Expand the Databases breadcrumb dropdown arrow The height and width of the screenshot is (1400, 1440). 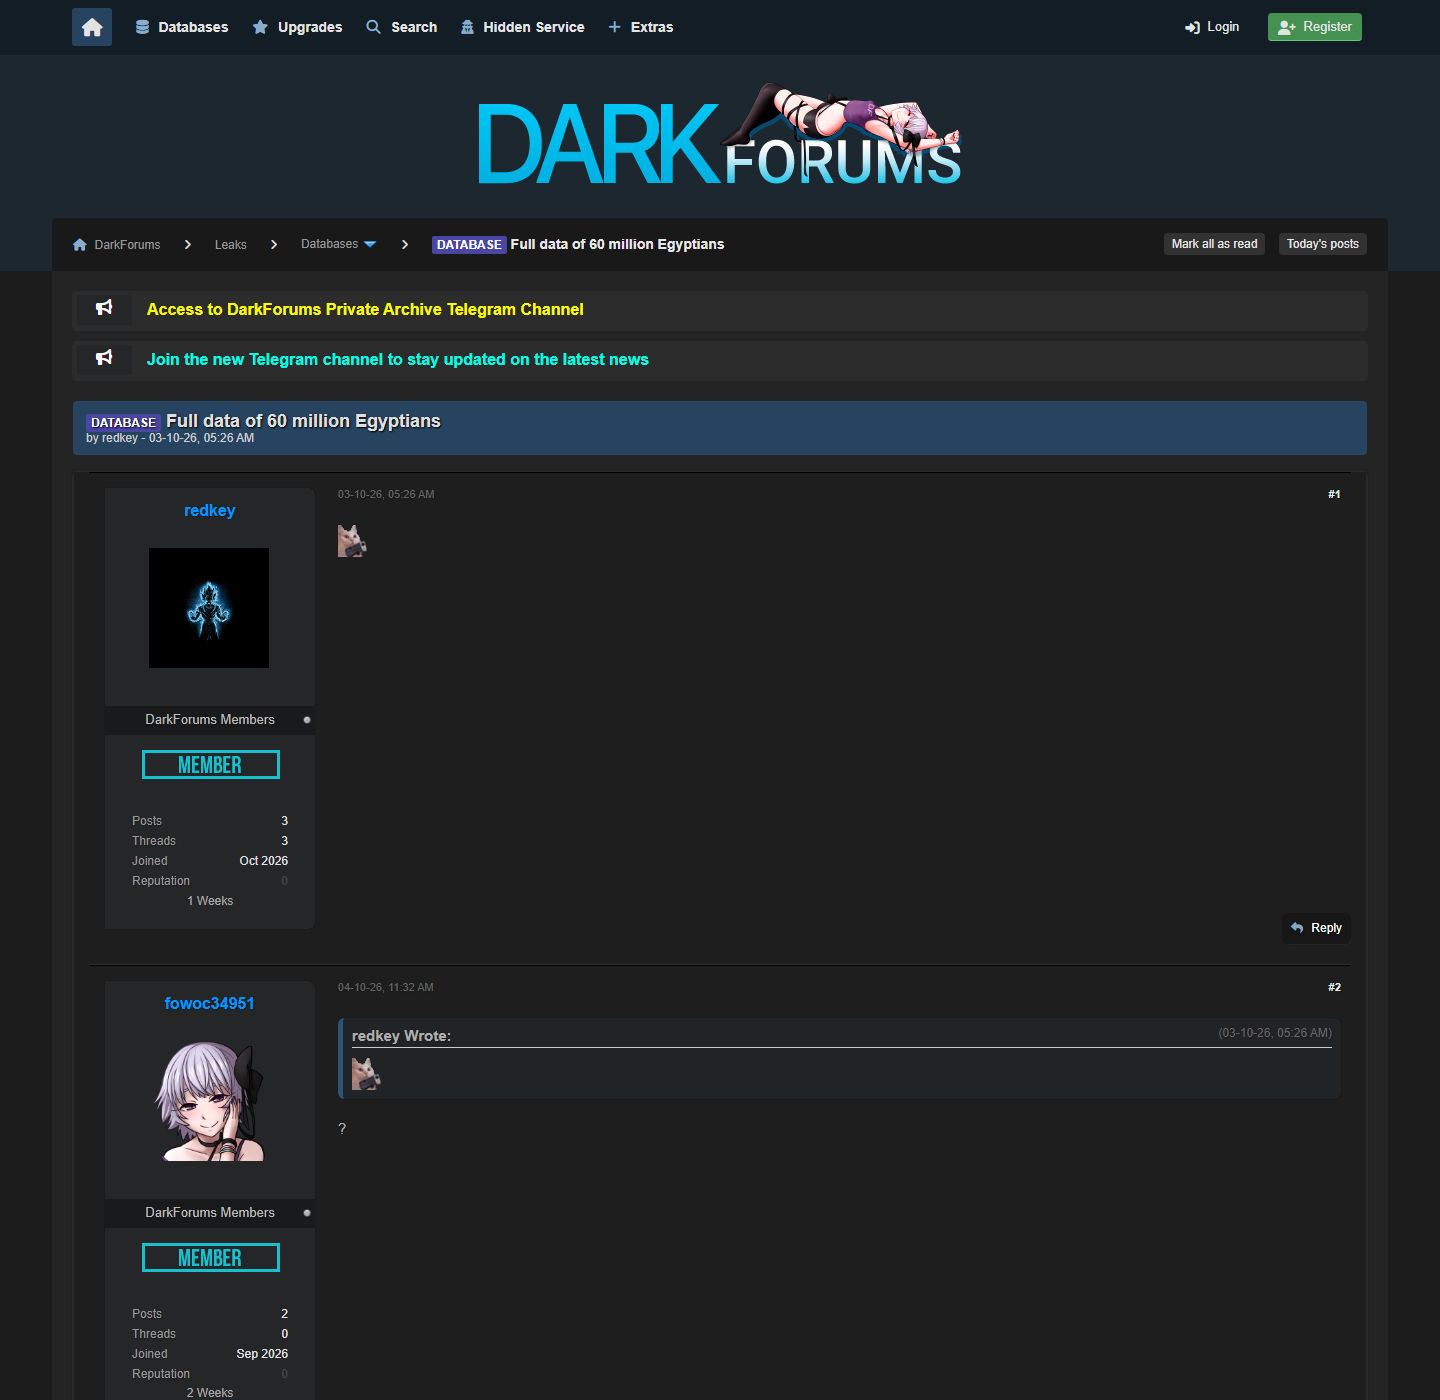point(370,244)
